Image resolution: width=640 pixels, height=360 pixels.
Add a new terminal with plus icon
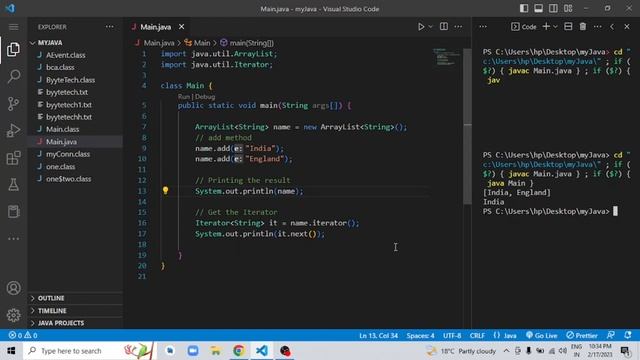546,27
